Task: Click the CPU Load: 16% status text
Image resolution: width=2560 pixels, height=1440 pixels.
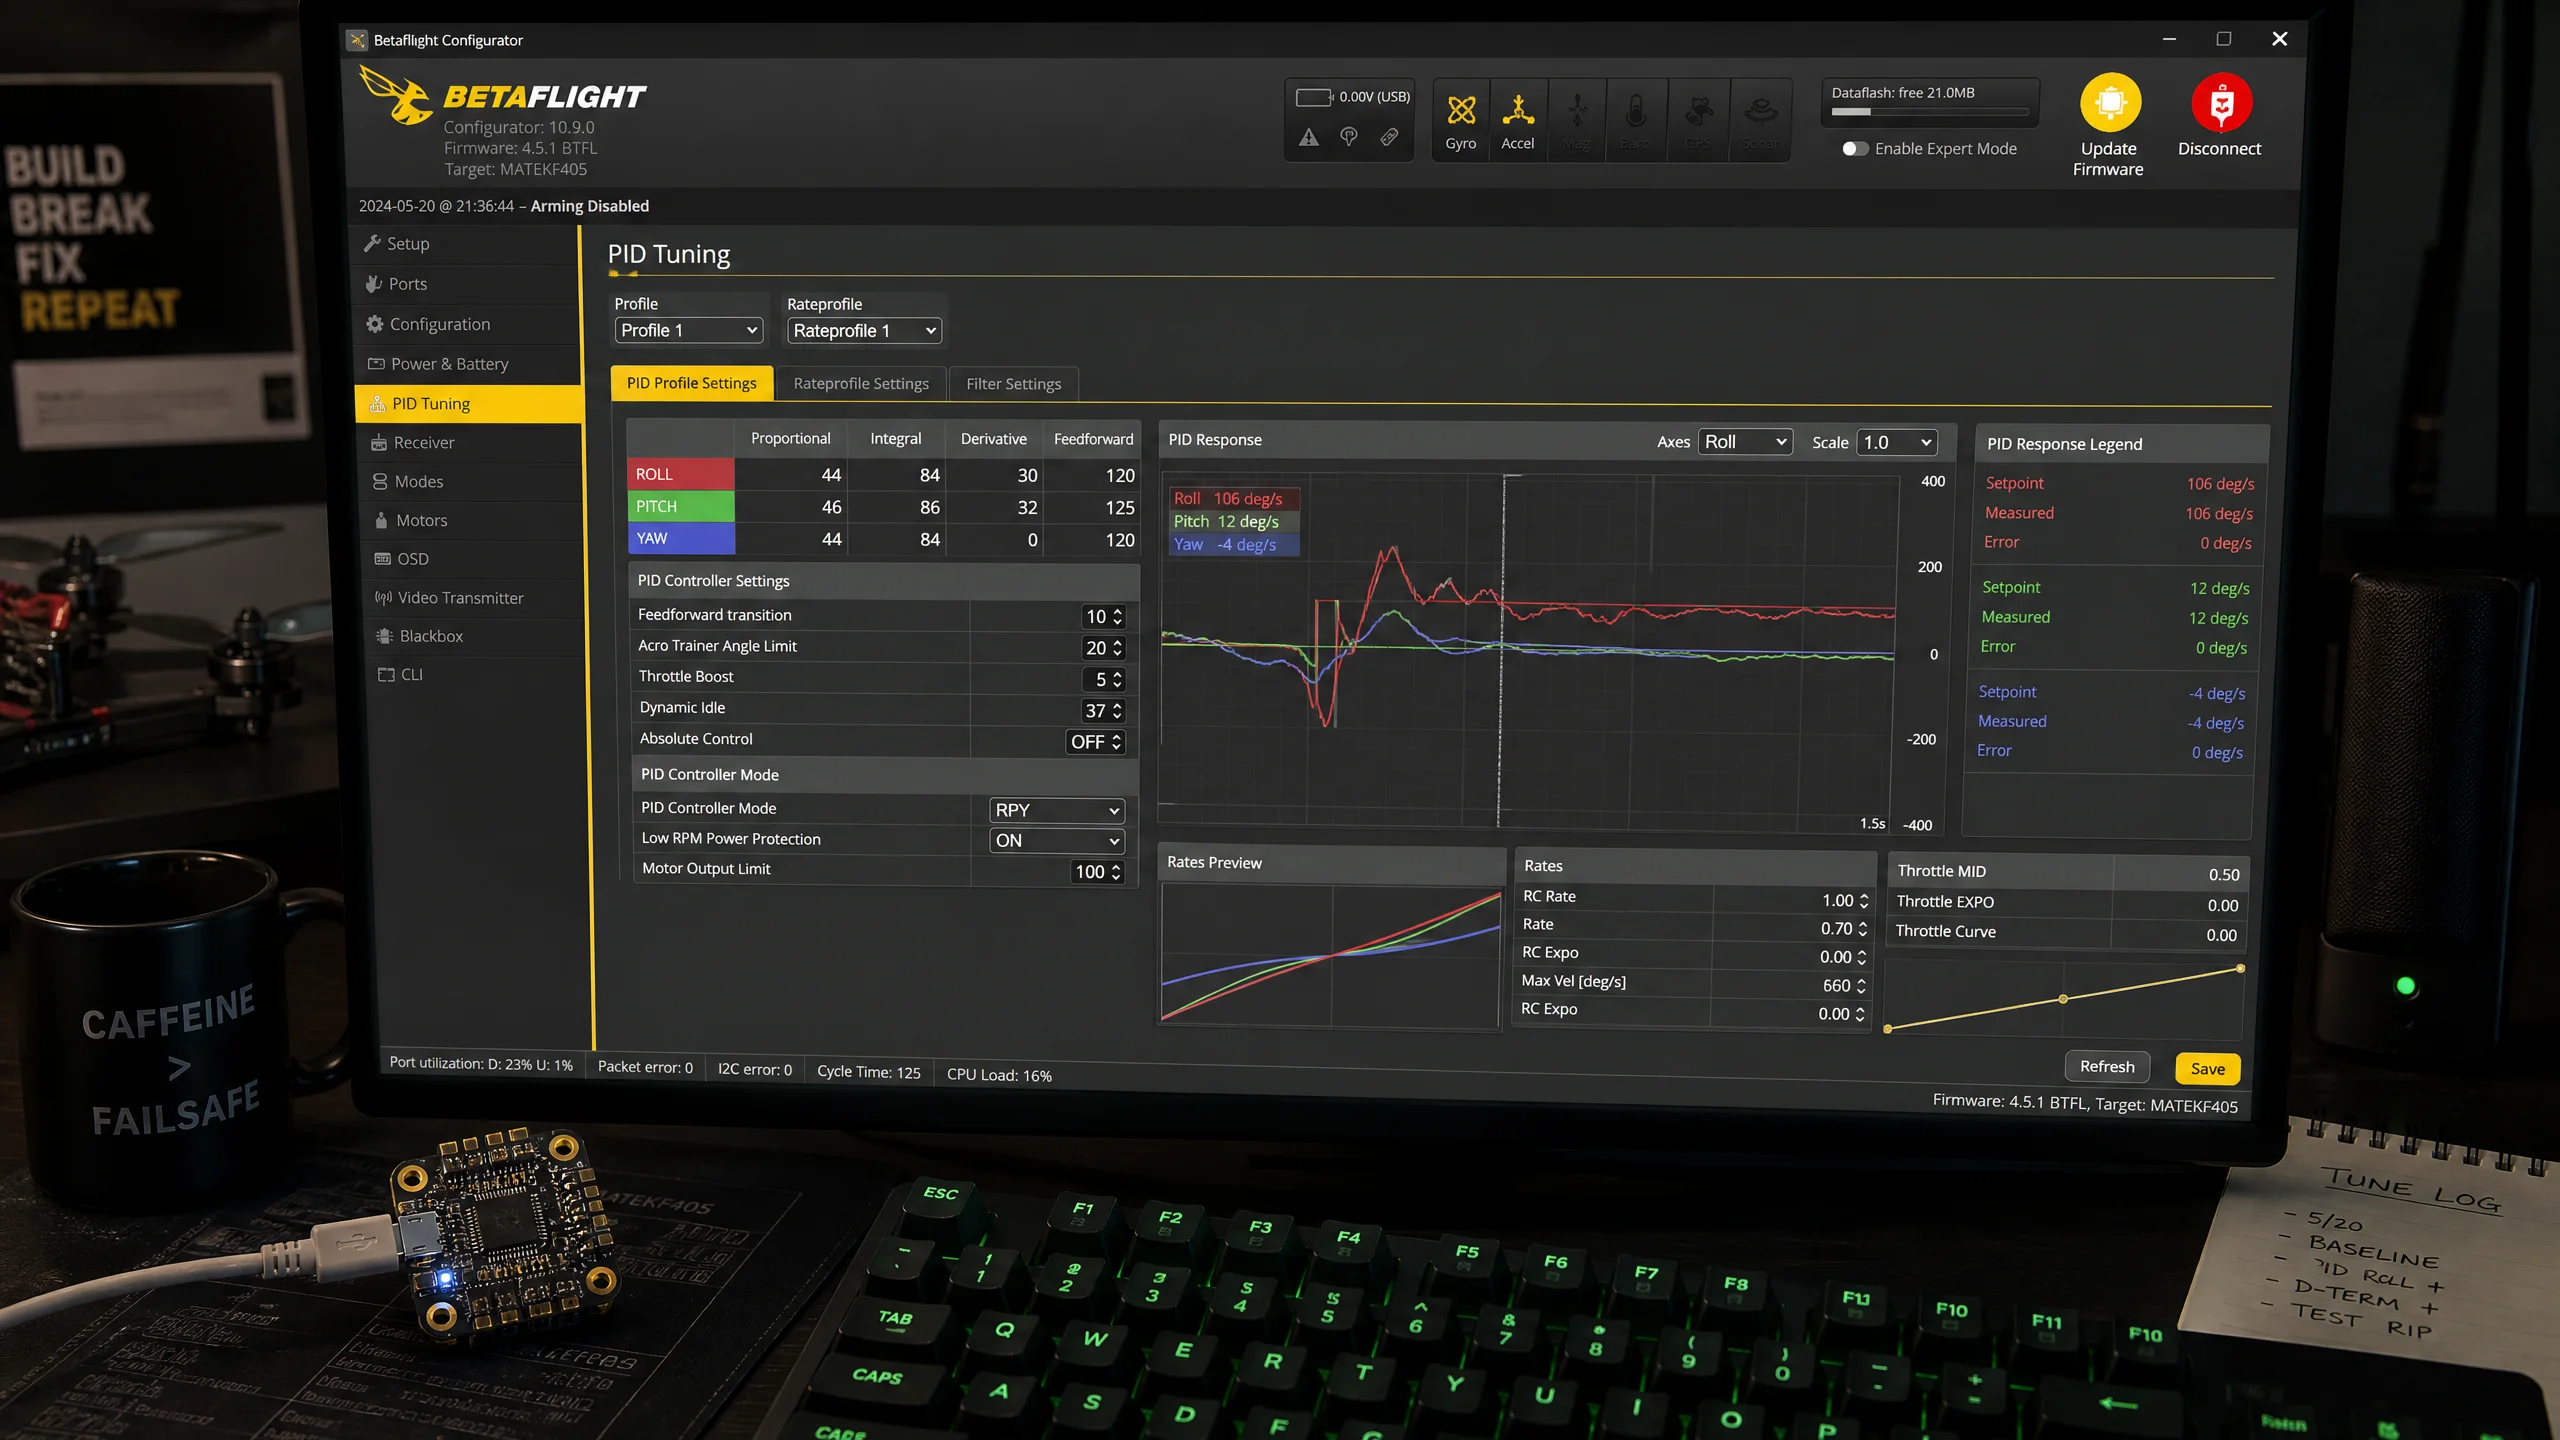Action: [999, 1075]
